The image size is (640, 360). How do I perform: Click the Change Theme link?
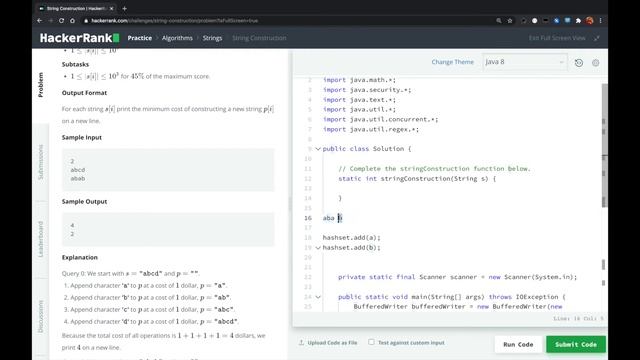(x=453, y=62)
